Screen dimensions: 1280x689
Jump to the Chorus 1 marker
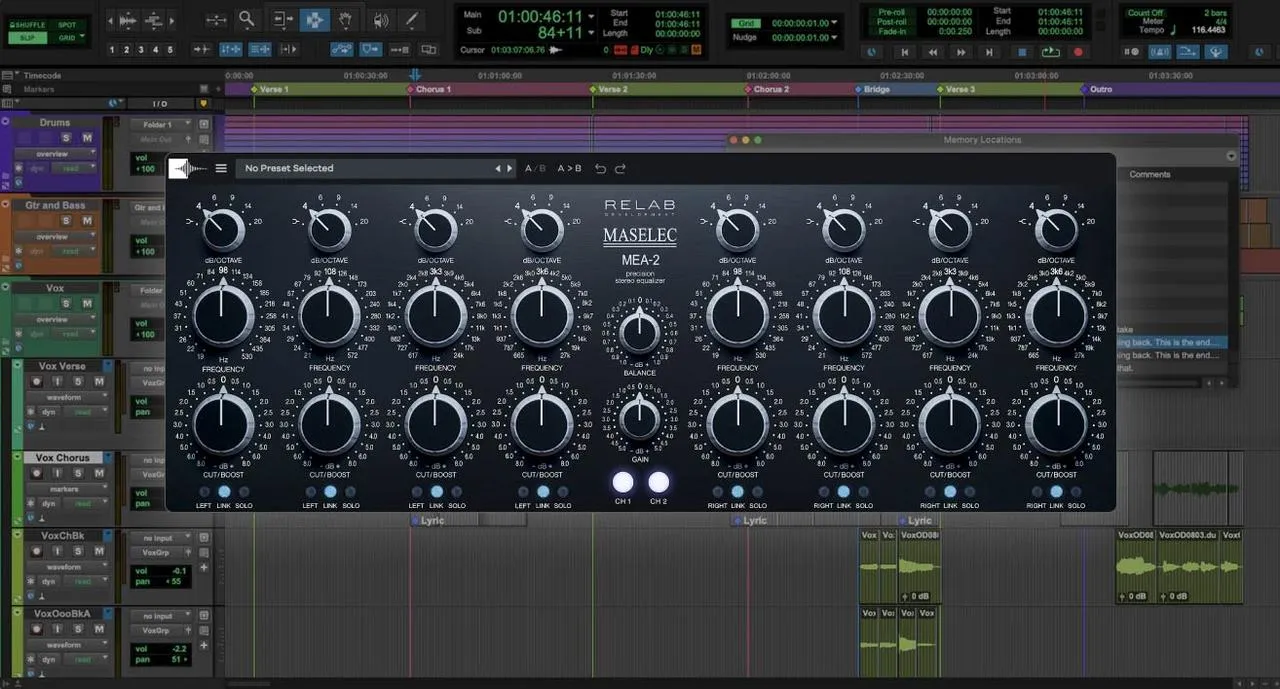pos(432,90)
